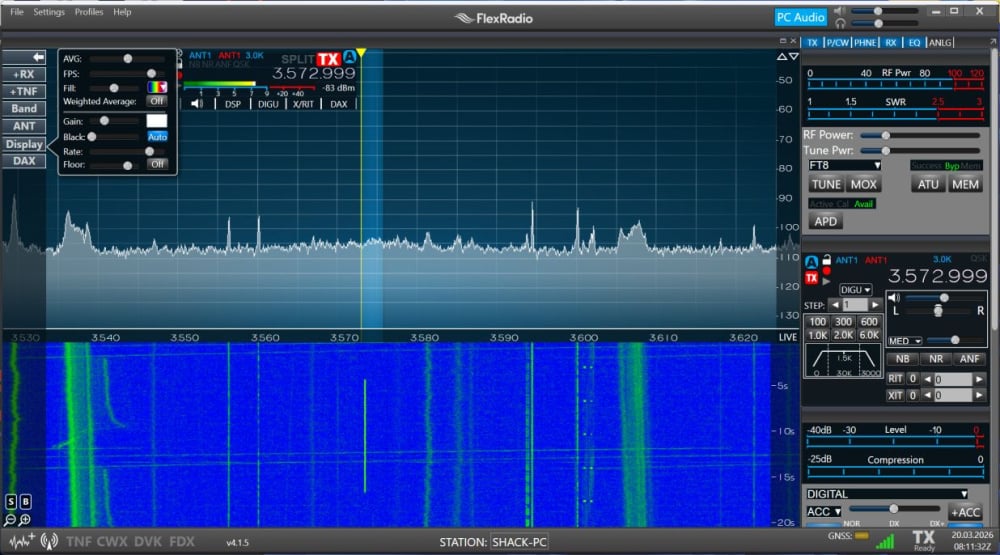This screenshot has height=555, width=1000.
Task: Open the DIGITAL profile dropdown
Action: pos(886,494)
